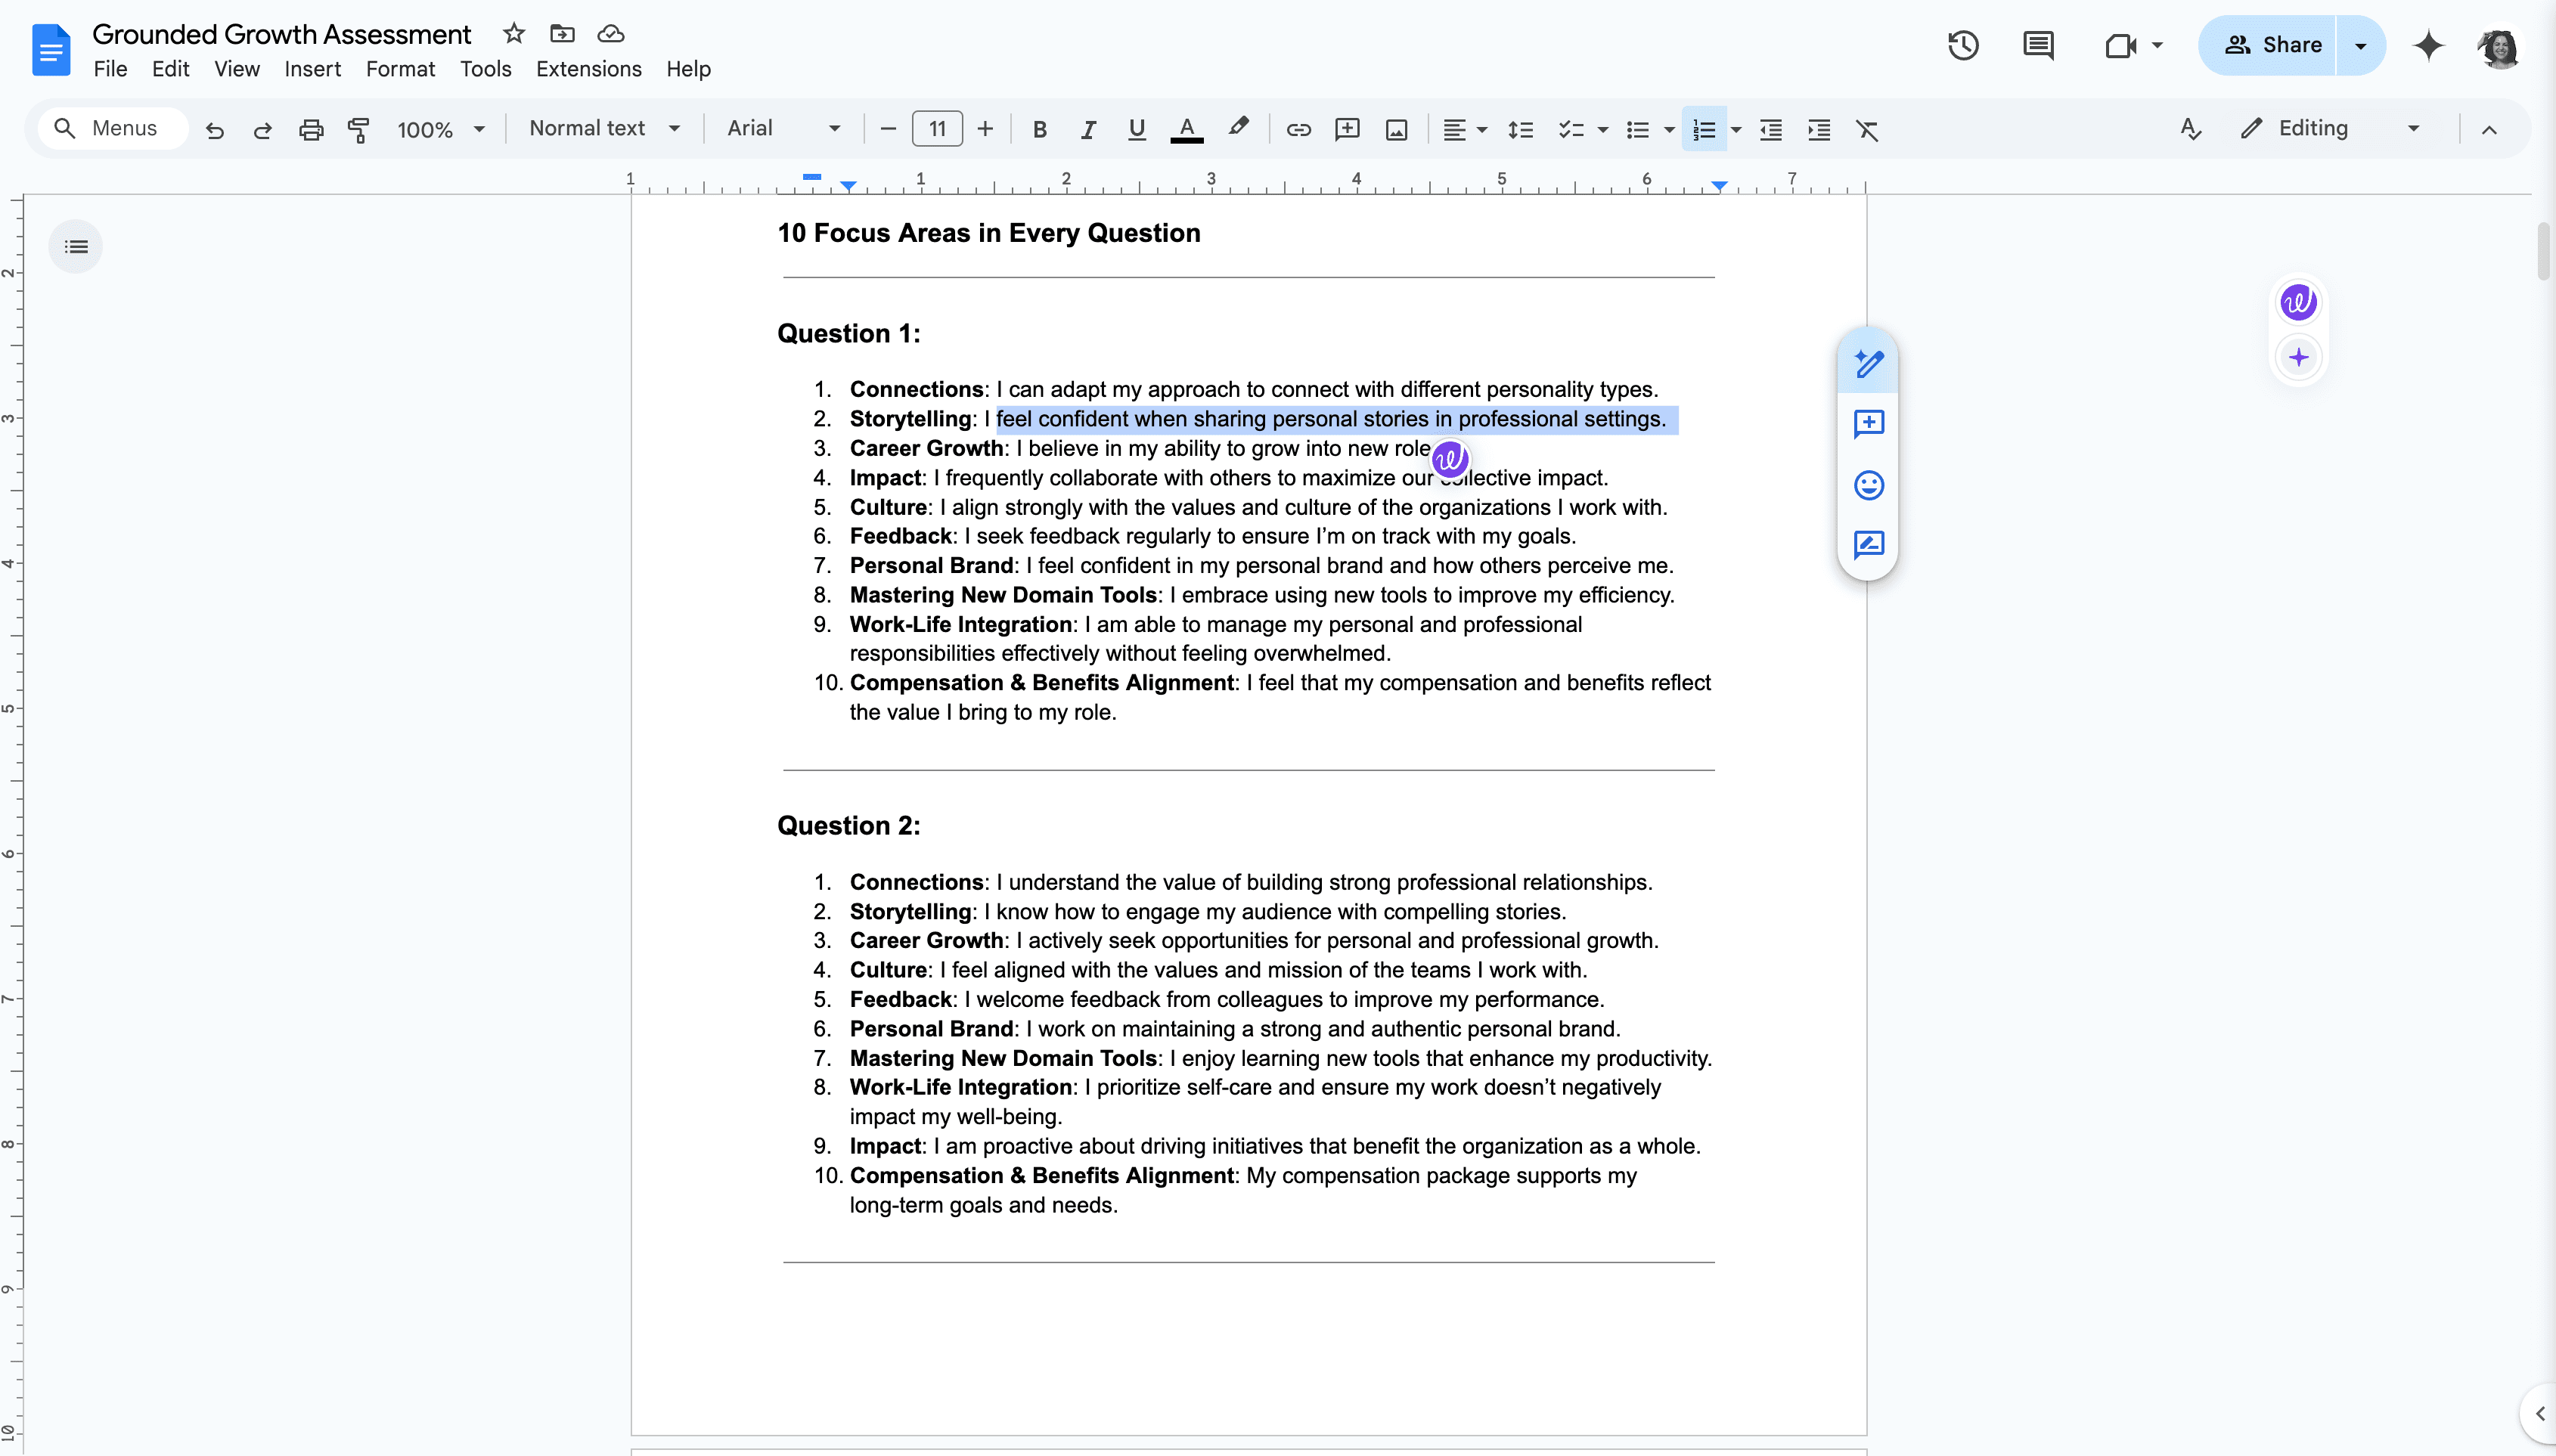Open the comments history panel

[x=2038, y=45]
